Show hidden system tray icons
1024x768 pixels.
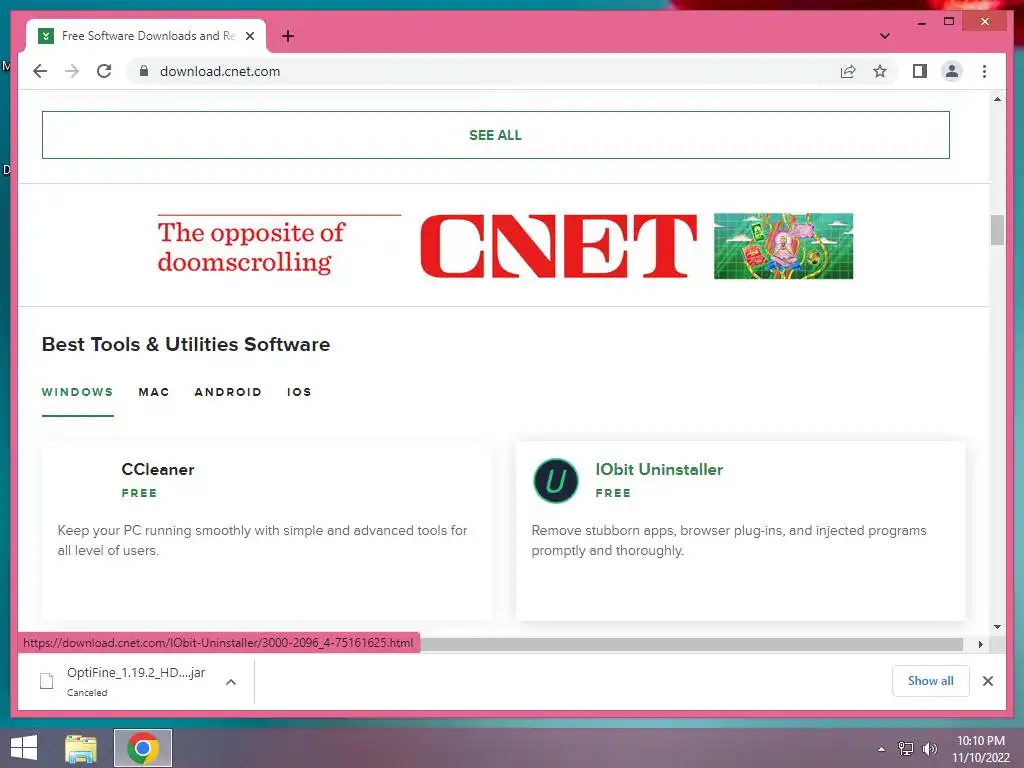click(881, 749)
